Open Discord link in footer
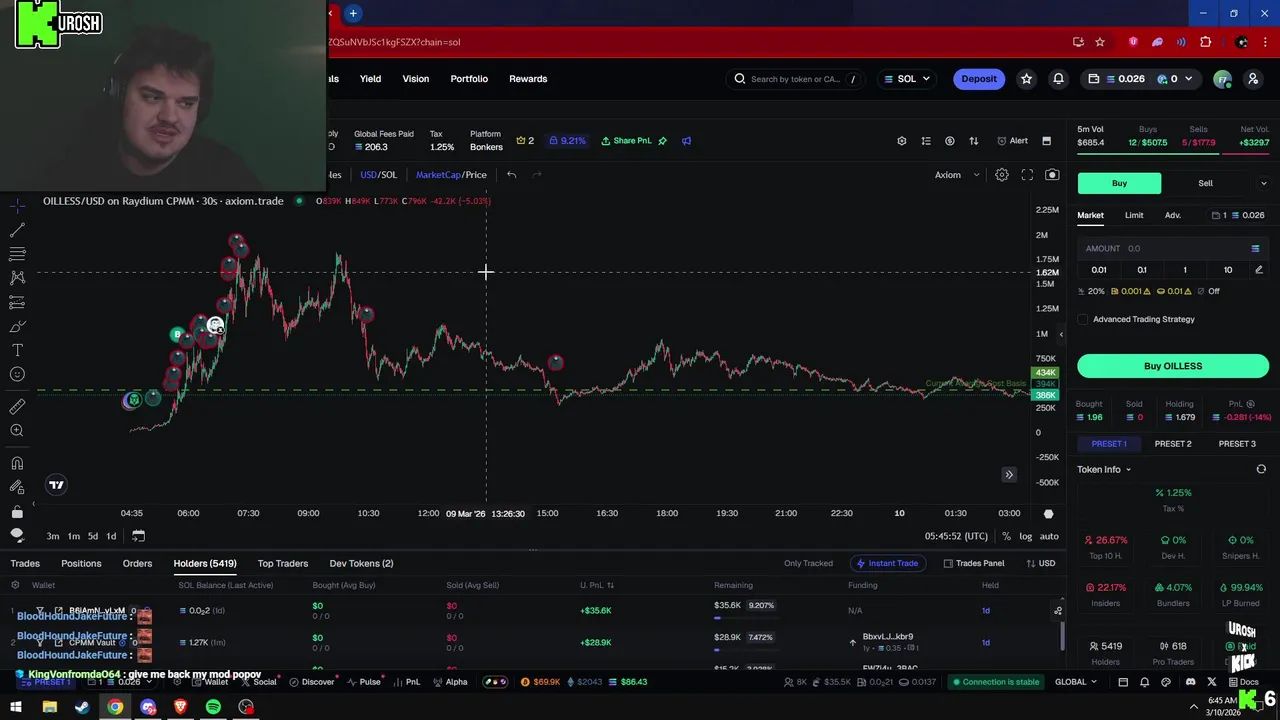The image size is (1280, 720). coord(1190,682)
